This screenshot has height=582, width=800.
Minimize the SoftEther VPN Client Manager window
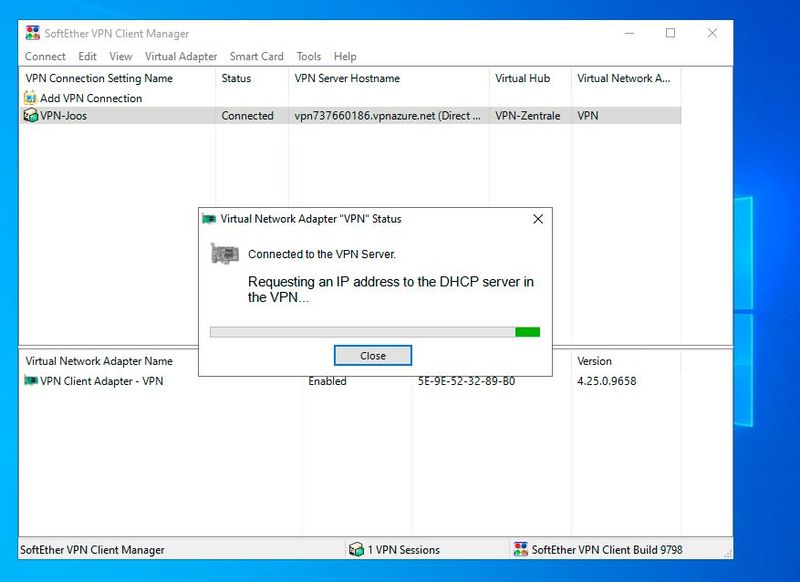click(x=630, y=33)
